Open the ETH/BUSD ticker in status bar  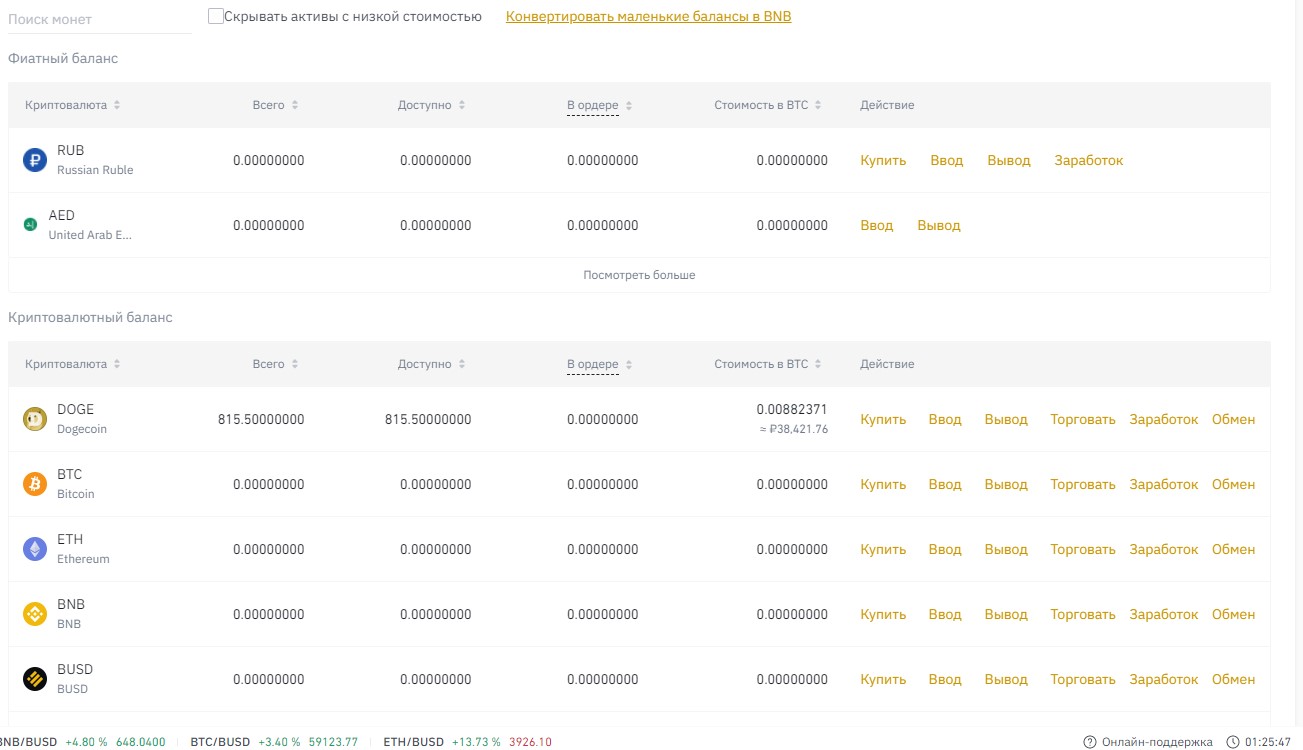[x=467, y=742]
